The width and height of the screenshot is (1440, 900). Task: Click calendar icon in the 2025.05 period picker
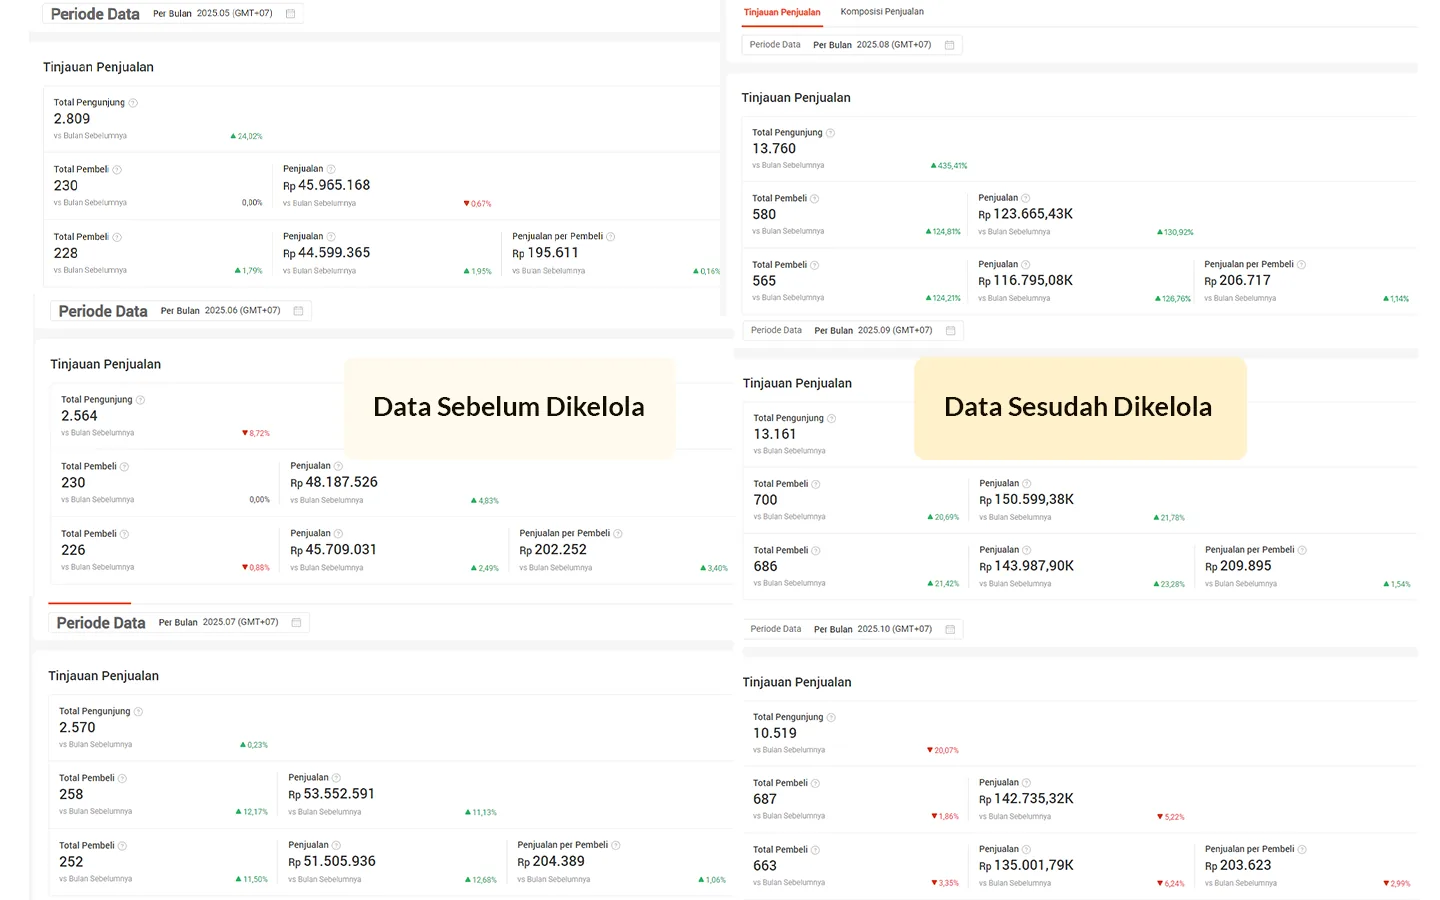290,14
